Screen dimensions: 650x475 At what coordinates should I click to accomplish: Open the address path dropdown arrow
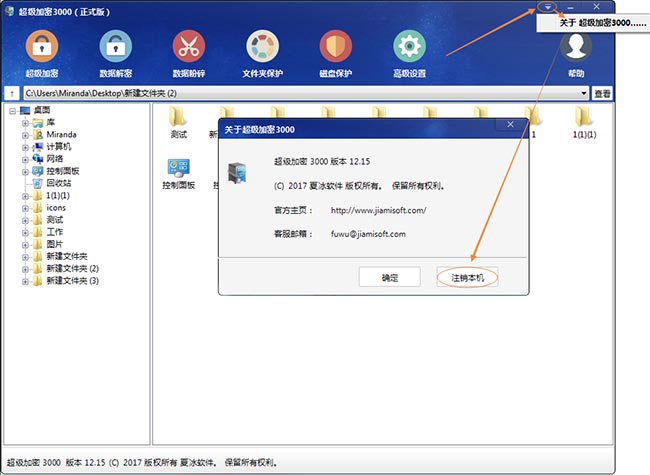click(x=584, y=93)
